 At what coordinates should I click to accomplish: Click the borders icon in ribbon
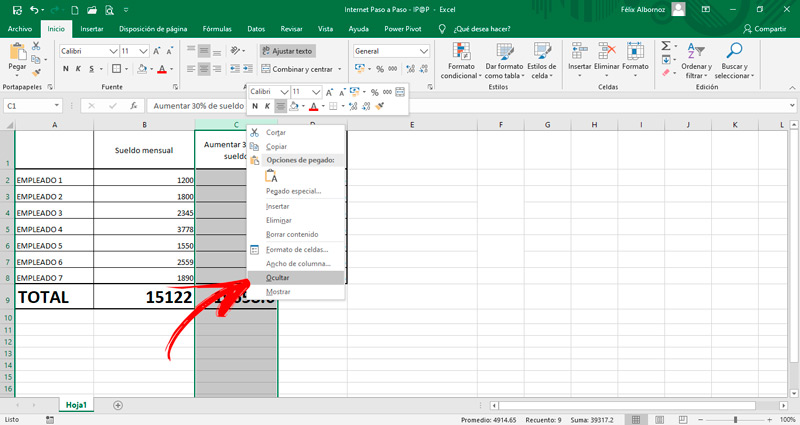point(116,69)
